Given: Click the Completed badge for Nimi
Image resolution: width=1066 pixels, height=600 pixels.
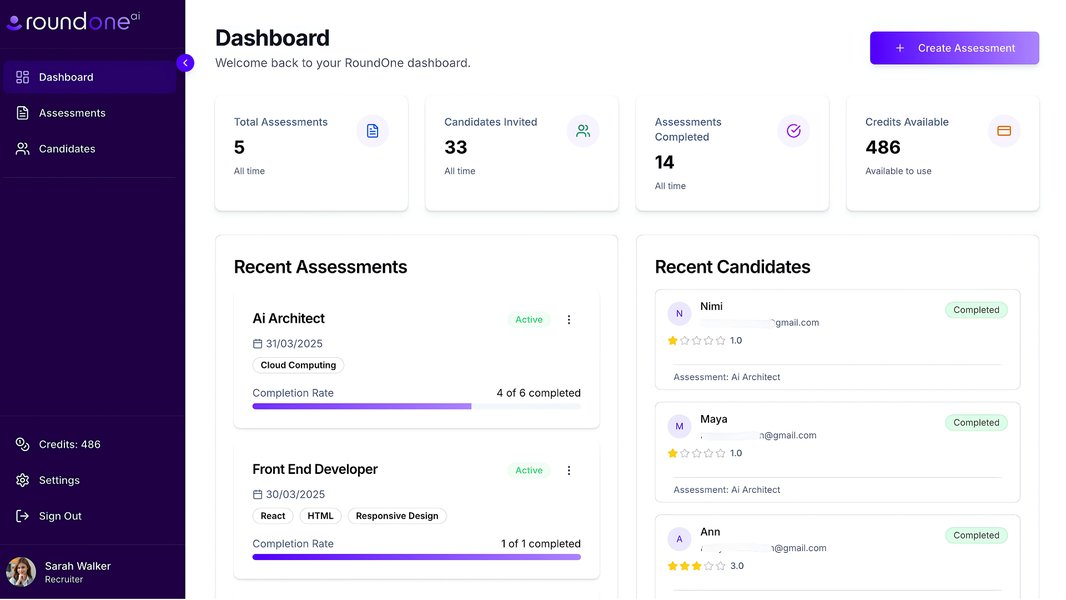Looking at the screenshot, I should point(976,310).
